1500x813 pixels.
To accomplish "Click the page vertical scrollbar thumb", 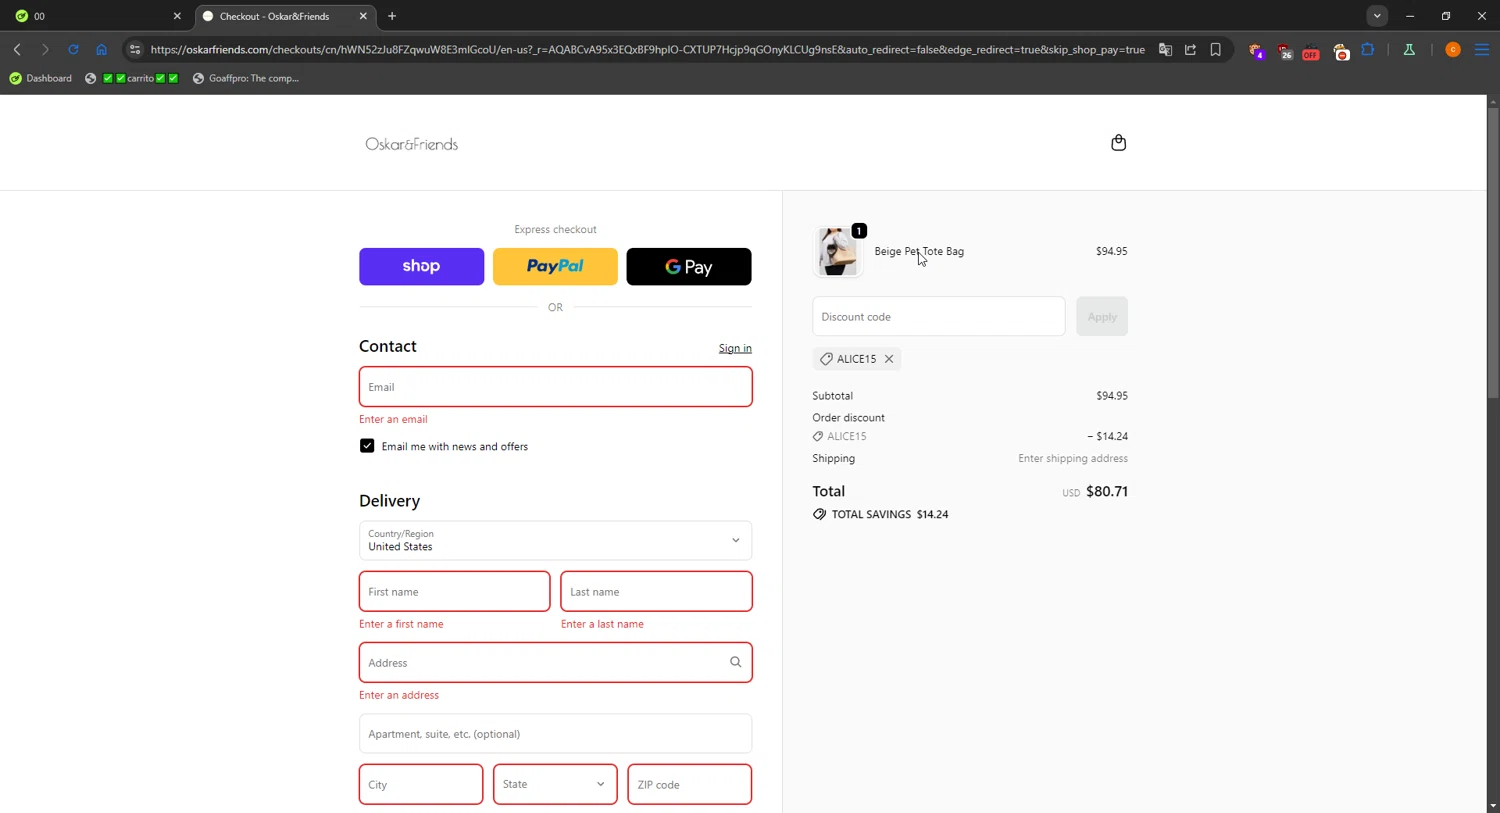I will point(1493,252).
